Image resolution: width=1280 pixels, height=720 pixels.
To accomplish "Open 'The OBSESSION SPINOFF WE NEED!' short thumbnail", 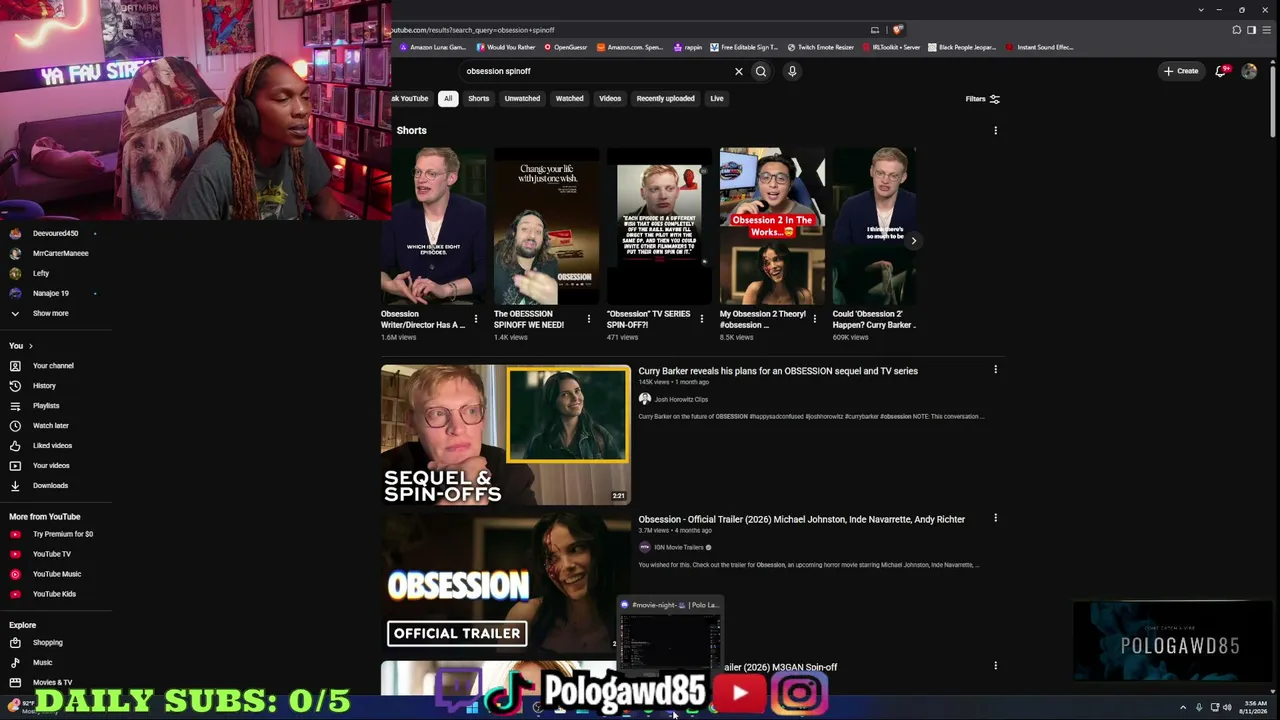I will click(x=547, y=226).
